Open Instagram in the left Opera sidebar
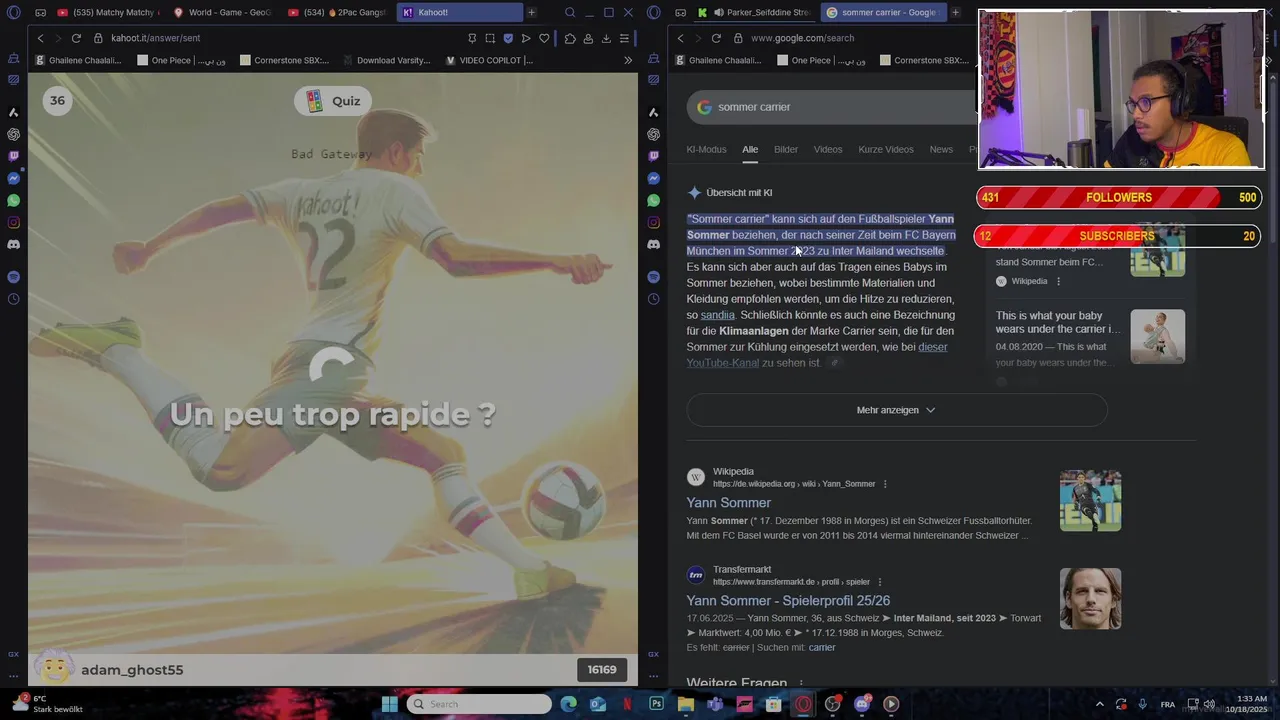This screenshot has height=720, width=1280. click(x=13, y=222)
